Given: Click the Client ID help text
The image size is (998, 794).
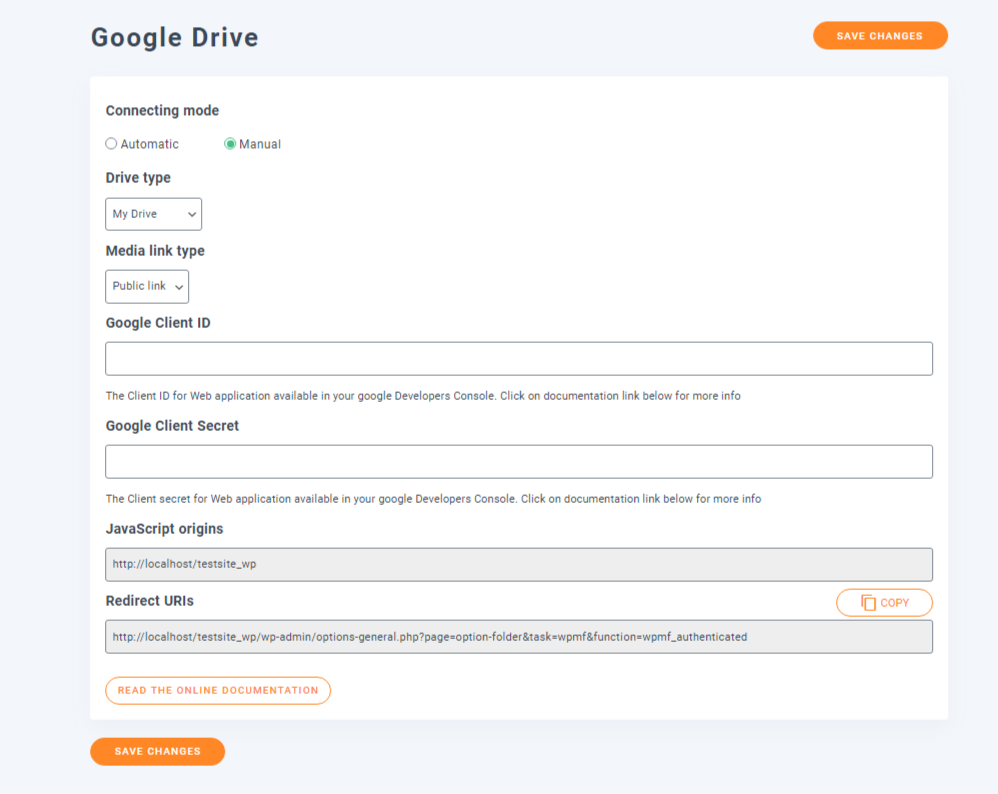Looking at the screenshot, I should pos(423,396).
